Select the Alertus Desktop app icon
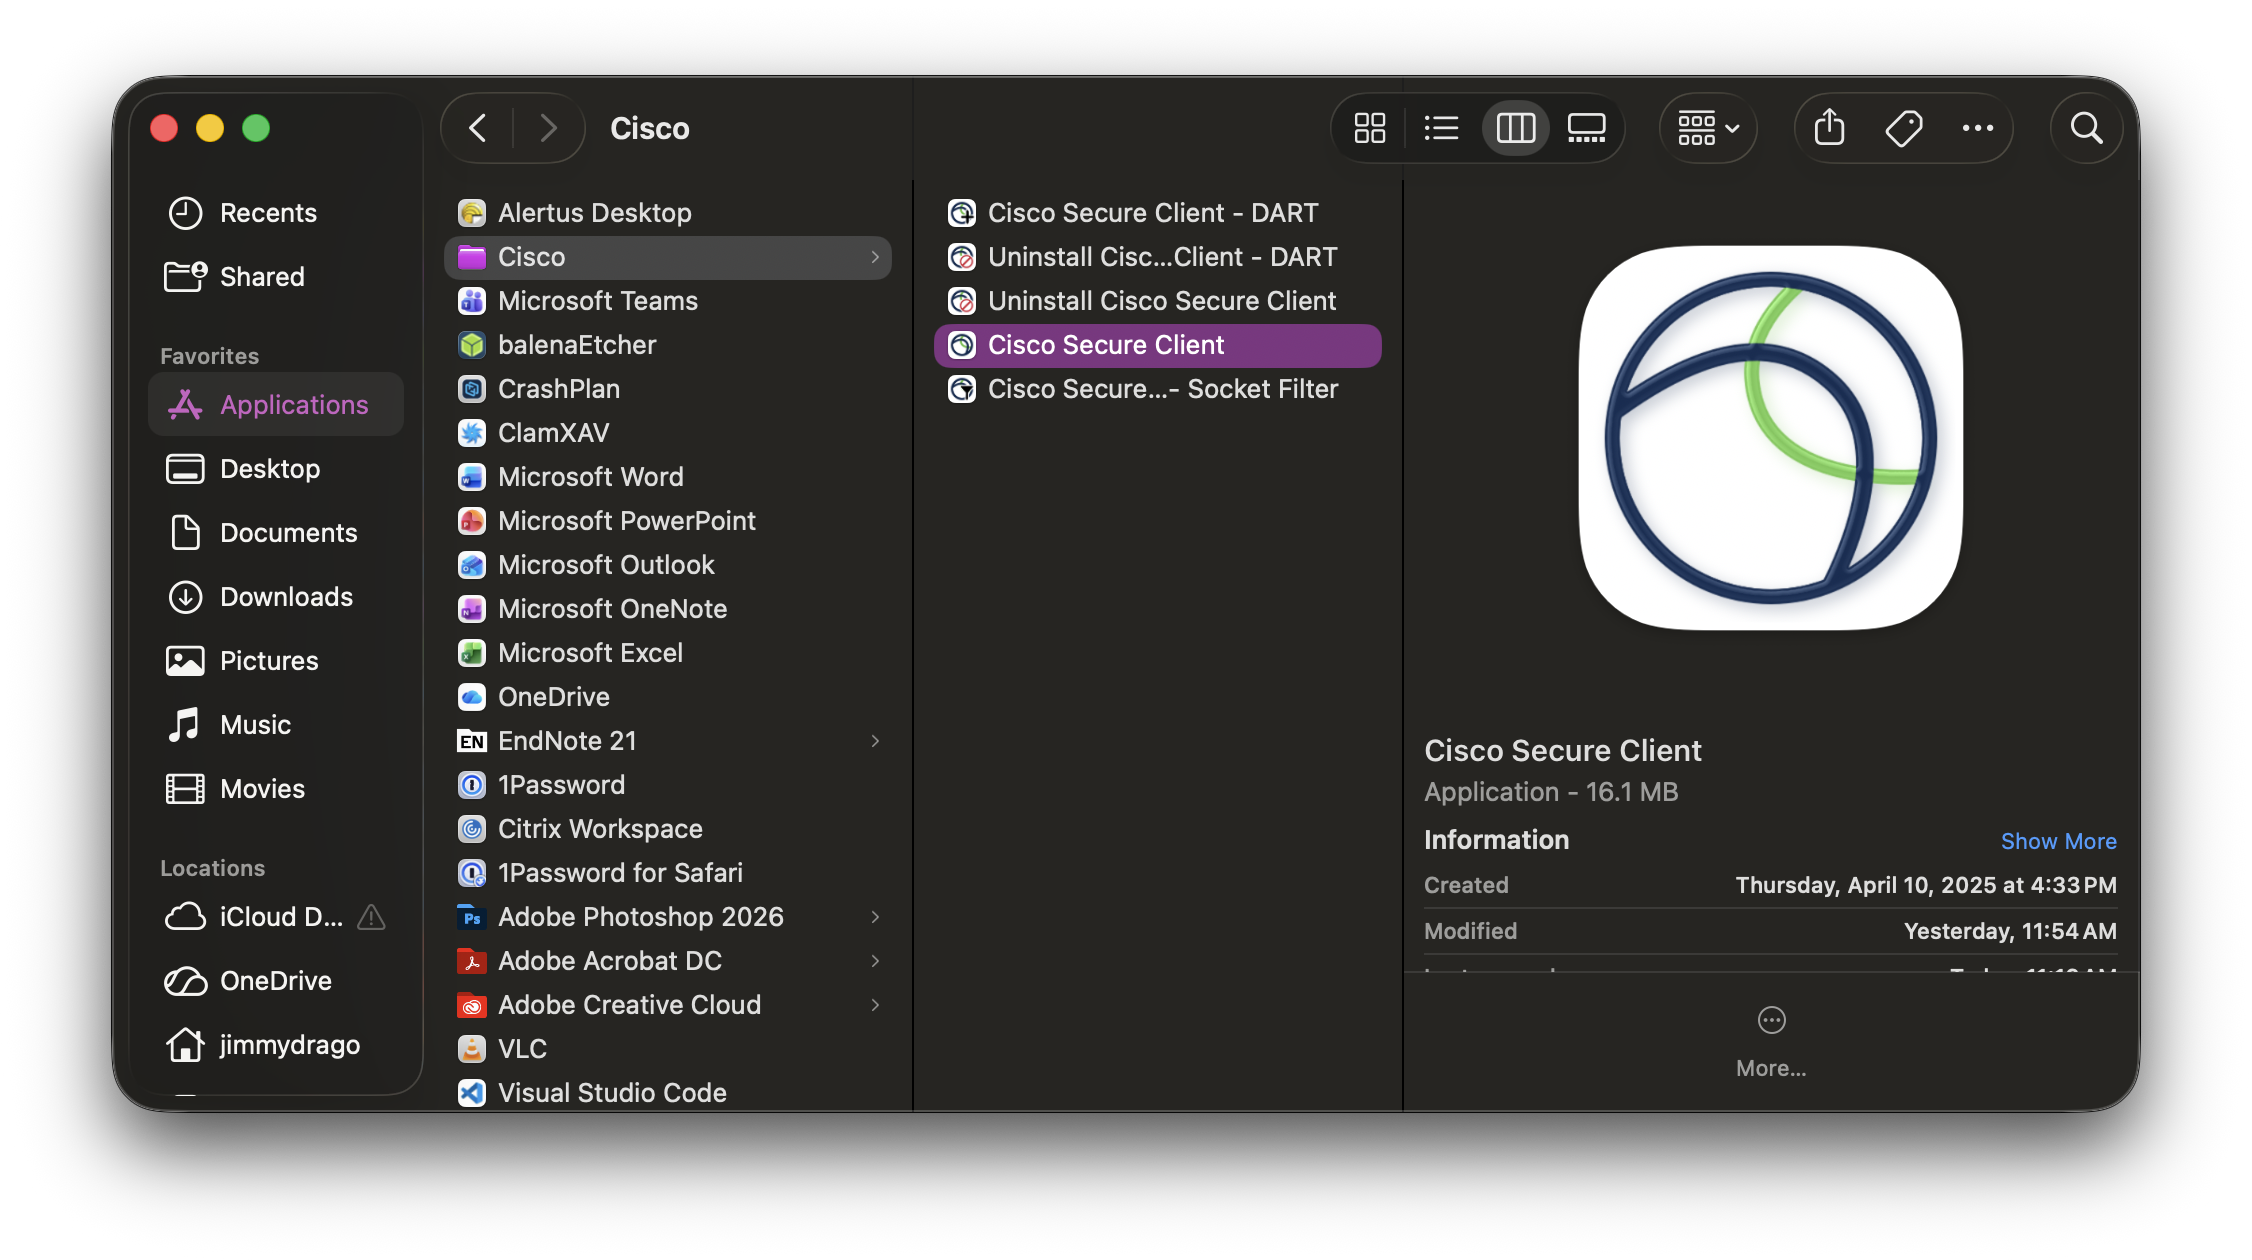Screen dimensions: 2252x1260 (472, 213)
